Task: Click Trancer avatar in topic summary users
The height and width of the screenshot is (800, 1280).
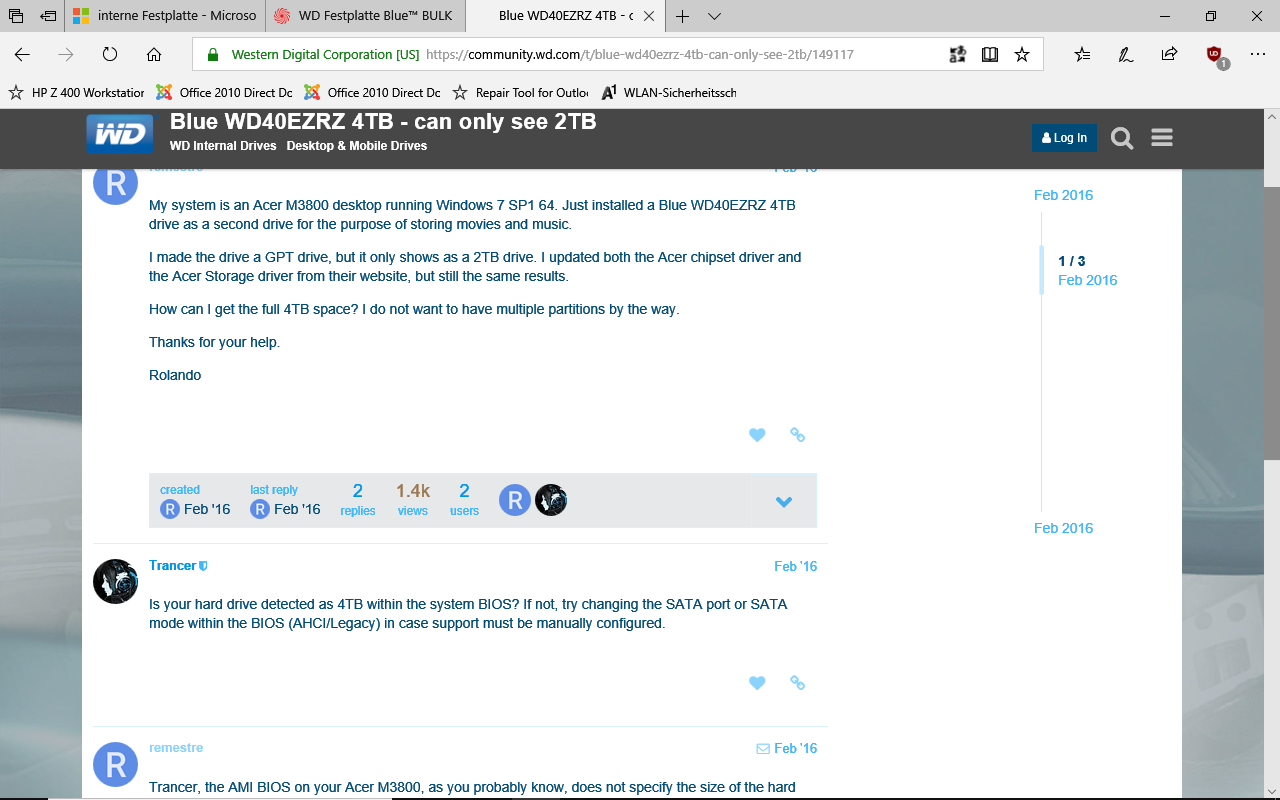Action: coord(551,500)
